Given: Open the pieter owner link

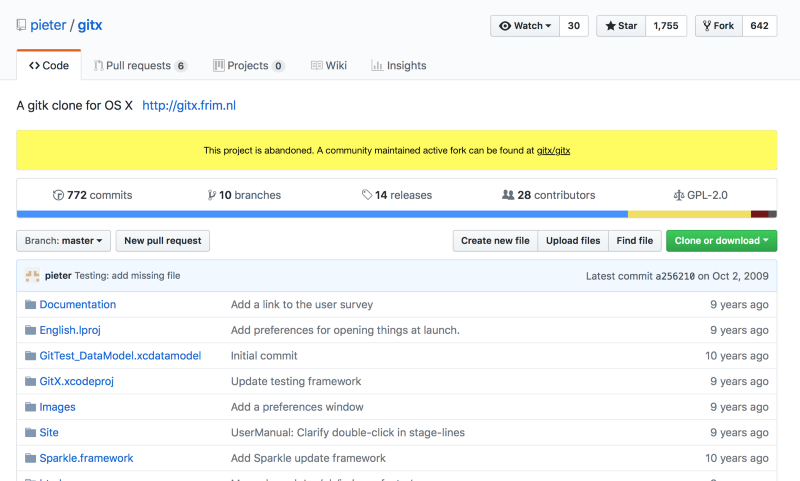Looking at the screenshot, I should click(x=48, y=25).
